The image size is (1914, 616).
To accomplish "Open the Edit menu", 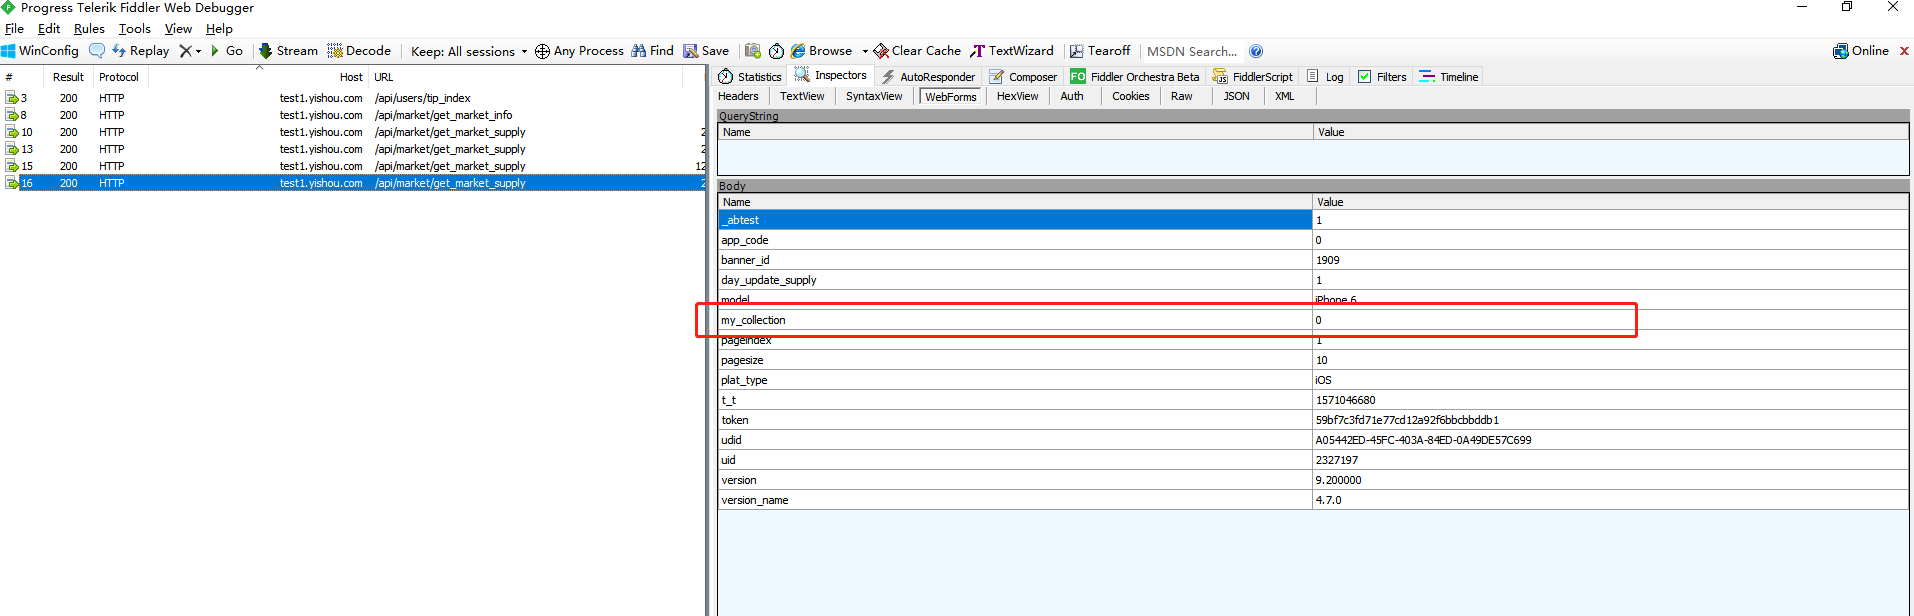I will tap(49, 29).
